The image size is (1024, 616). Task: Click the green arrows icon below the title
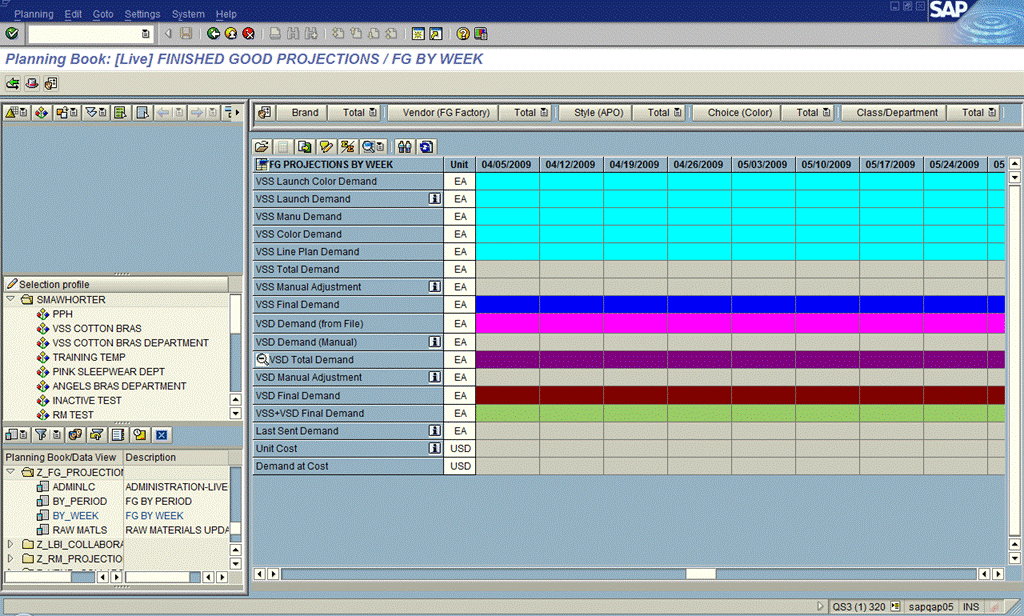point(12,84)
